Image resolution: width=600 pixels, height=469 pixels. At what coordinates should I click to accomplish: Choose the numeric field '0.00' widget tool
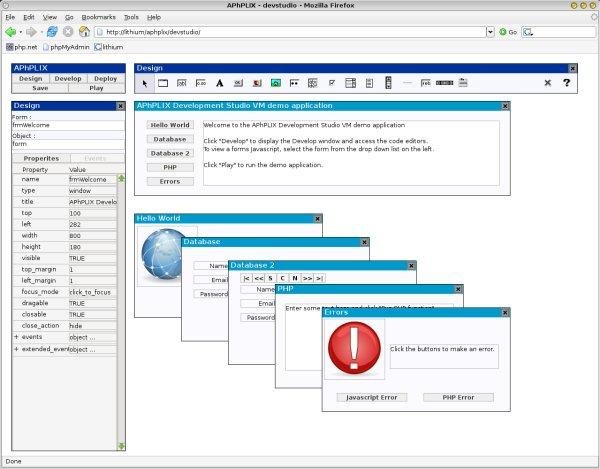pyautogui.click(x=201, y=83)
